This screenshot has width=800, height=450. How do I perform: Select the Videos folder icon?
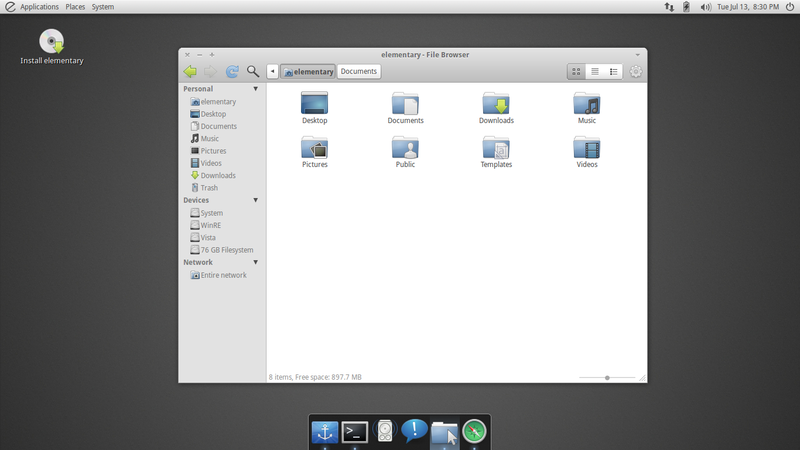coord(587,152)
